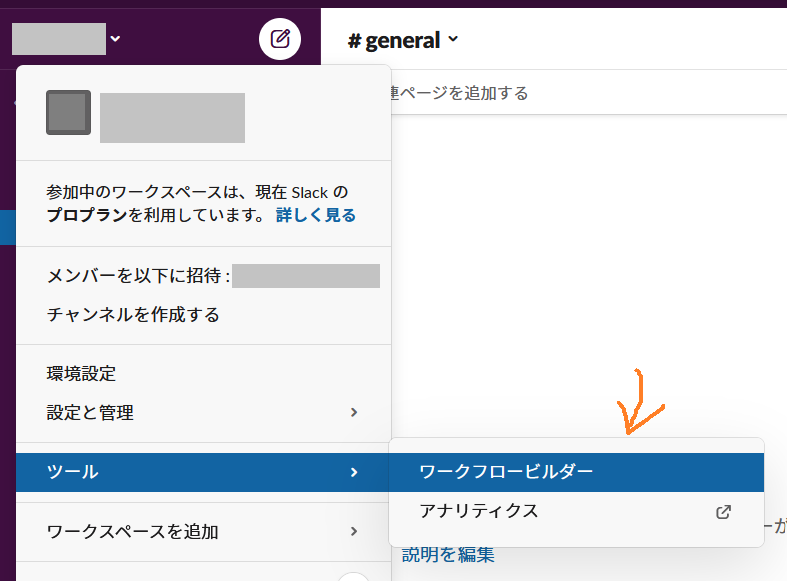Screen dimensions: 787x581
Task: Click the ページを追加する bookmark bar text
Action: (459, 93)
